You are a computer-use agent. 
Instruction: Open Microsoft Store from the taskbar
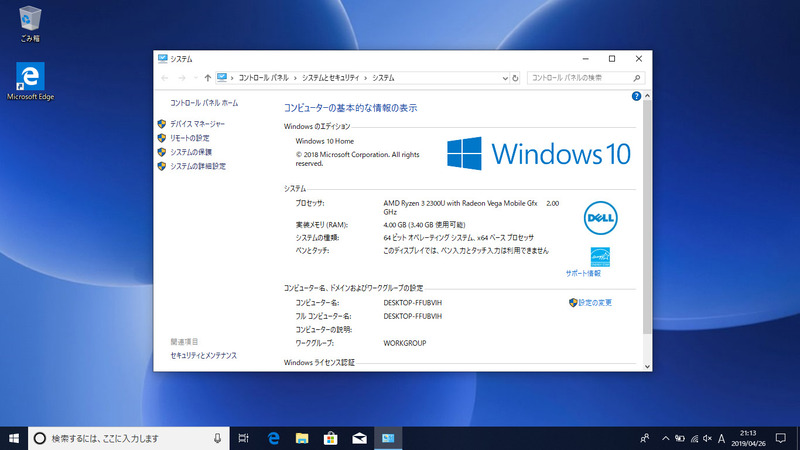(331, 438)
